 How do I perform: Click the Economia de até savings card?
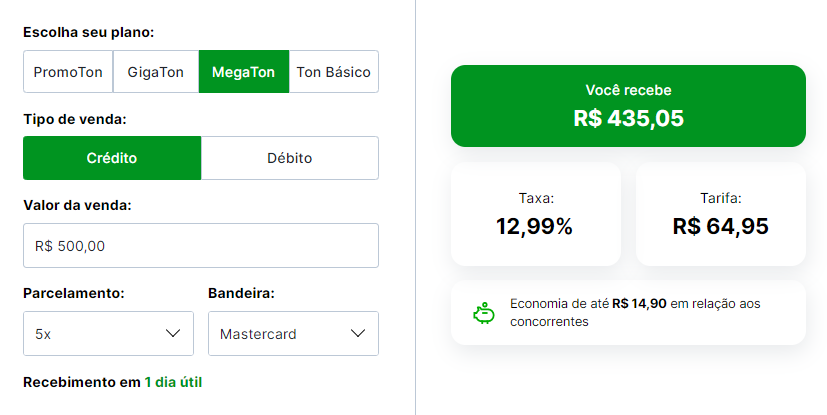[x=628, y=313]
